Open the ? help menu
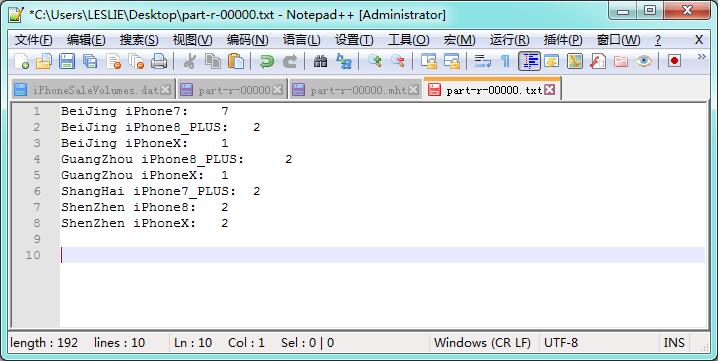The width and height of the screenshot is (718, 361). (658, 40)
